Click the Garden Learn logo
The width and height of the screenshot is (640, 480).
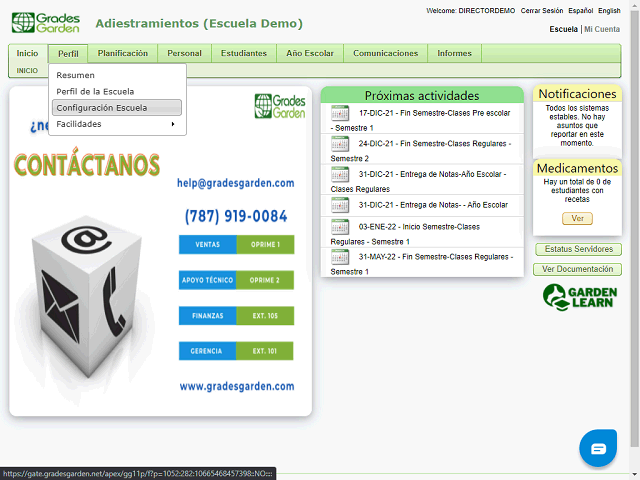pos(580,297)
